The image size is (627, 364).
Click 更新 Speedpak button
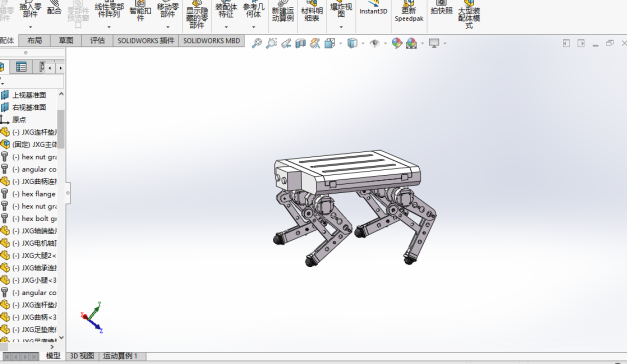409,12
